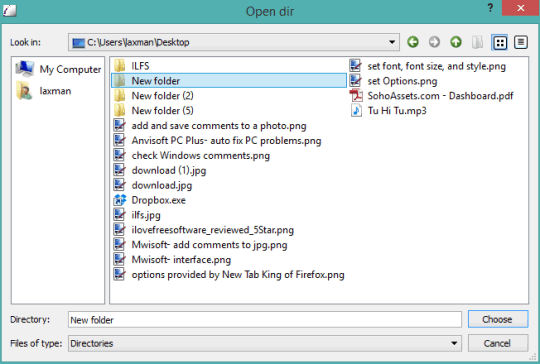
Task: Click the Cancel button
Action: tap(498, 343)
